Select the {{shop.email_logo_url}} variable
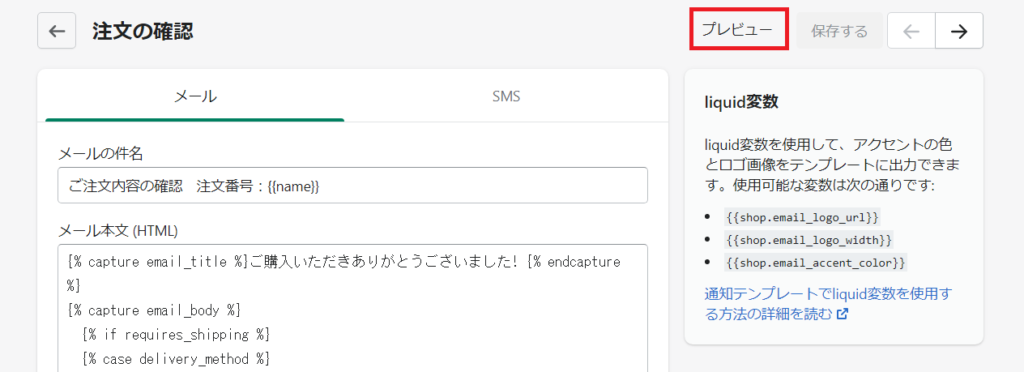The height and width of the screenshot is (372, 1024). [x=803, y=216]
